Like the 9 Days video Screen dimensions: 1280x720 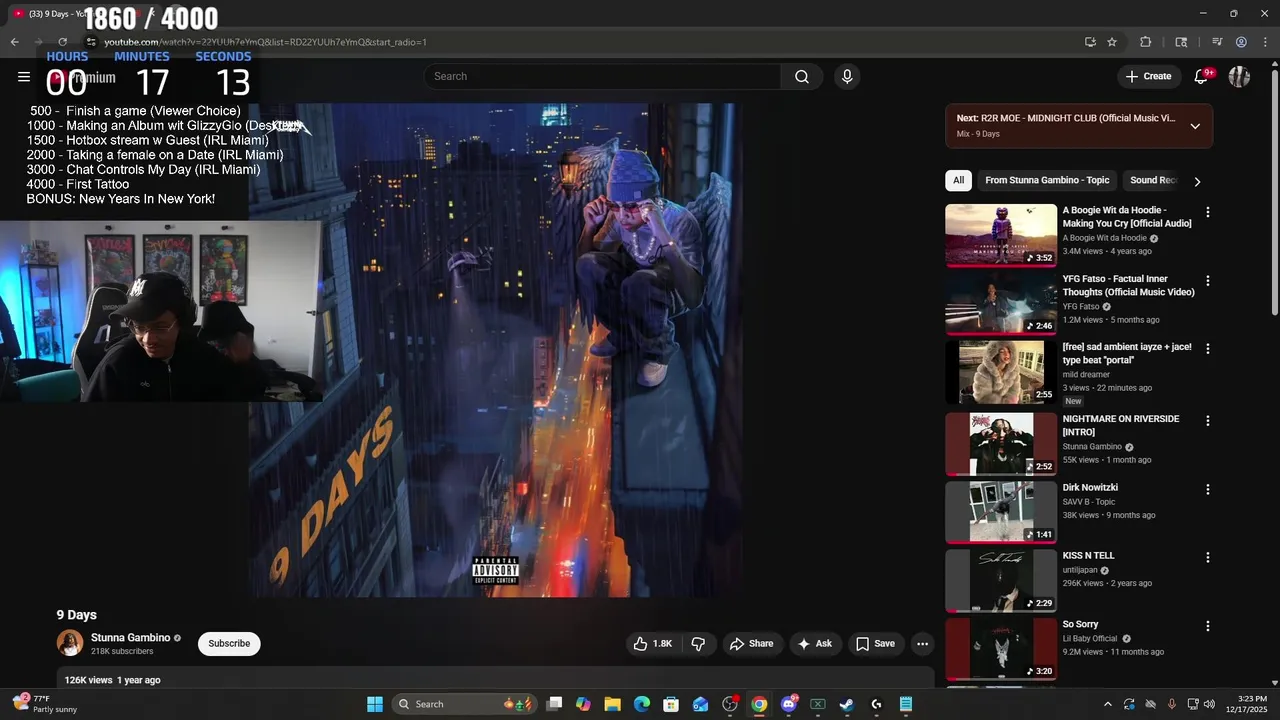click(x=652, y=644)
